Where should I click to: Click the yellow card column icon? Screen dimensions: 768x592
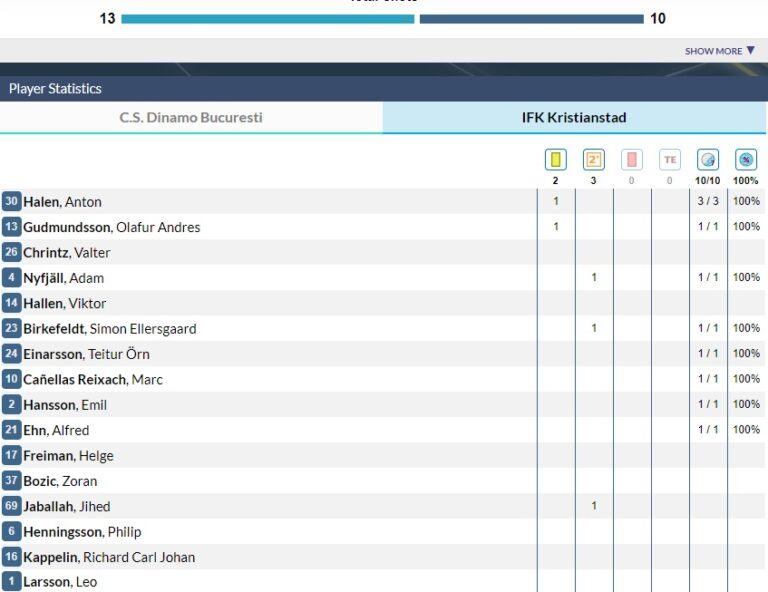click(555, 160)
